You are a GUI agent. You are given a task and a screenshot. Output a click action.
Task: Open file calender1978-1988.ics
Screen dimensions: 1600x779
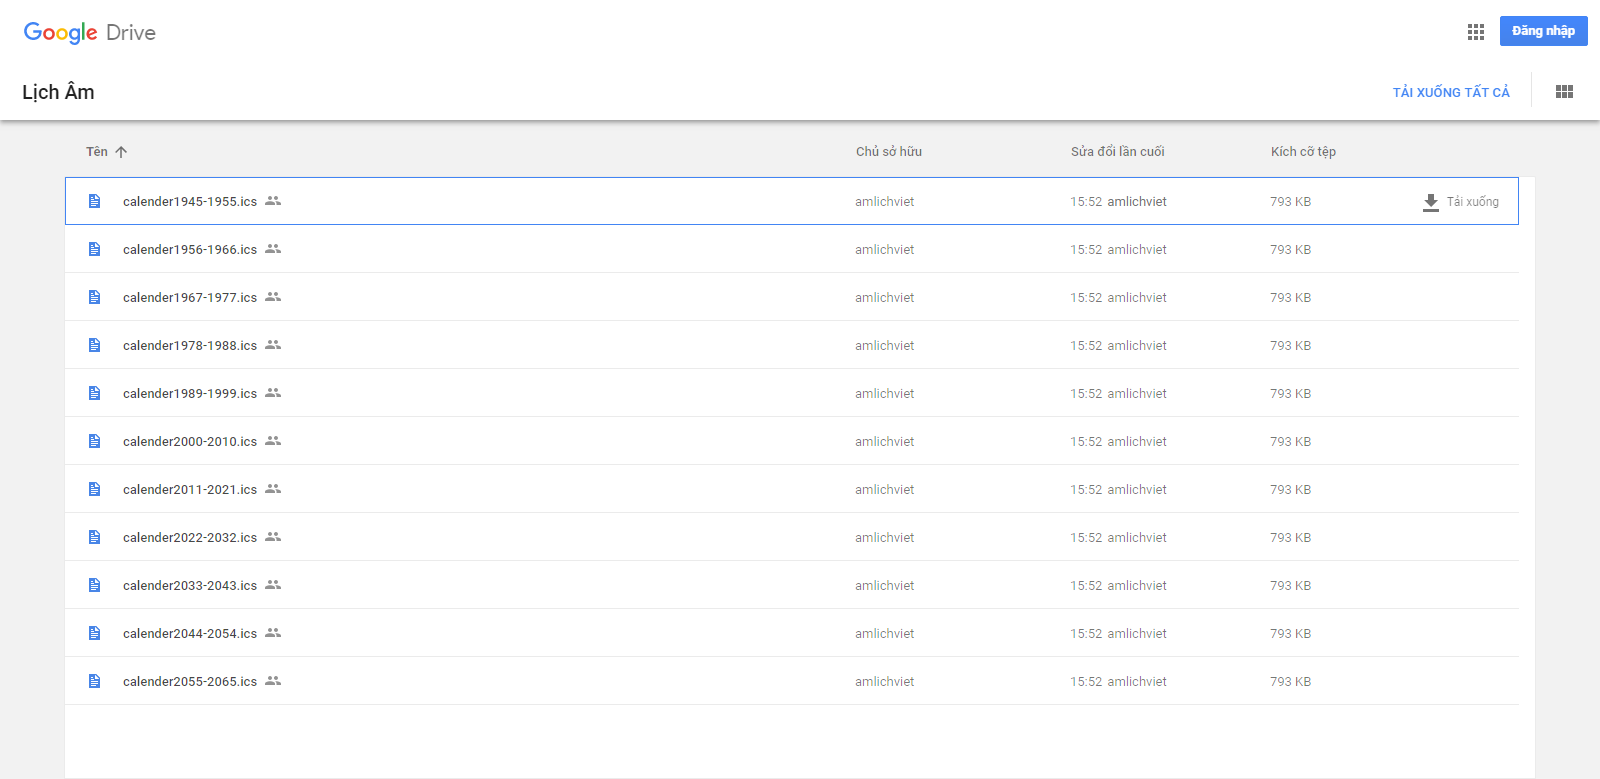(190, 345)
